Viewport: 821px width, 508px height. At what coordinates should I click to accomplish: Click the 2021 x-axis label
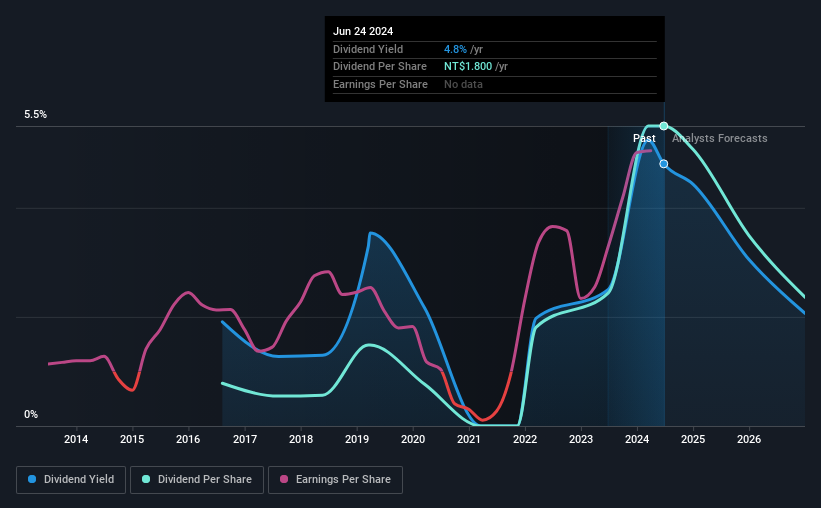469,439
